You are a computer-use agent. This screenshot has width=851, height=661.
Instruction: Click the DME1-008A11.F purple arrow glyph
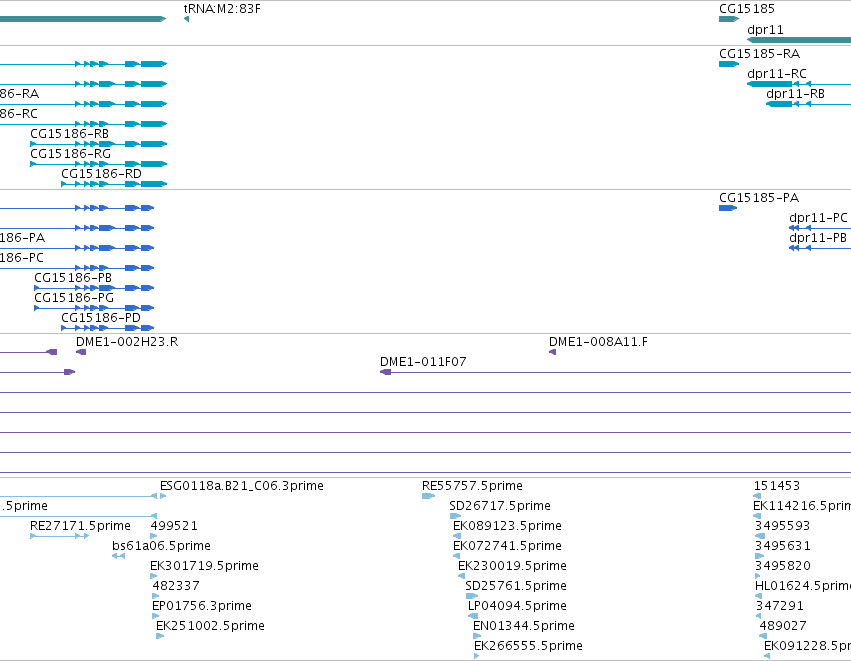point(552,352)
